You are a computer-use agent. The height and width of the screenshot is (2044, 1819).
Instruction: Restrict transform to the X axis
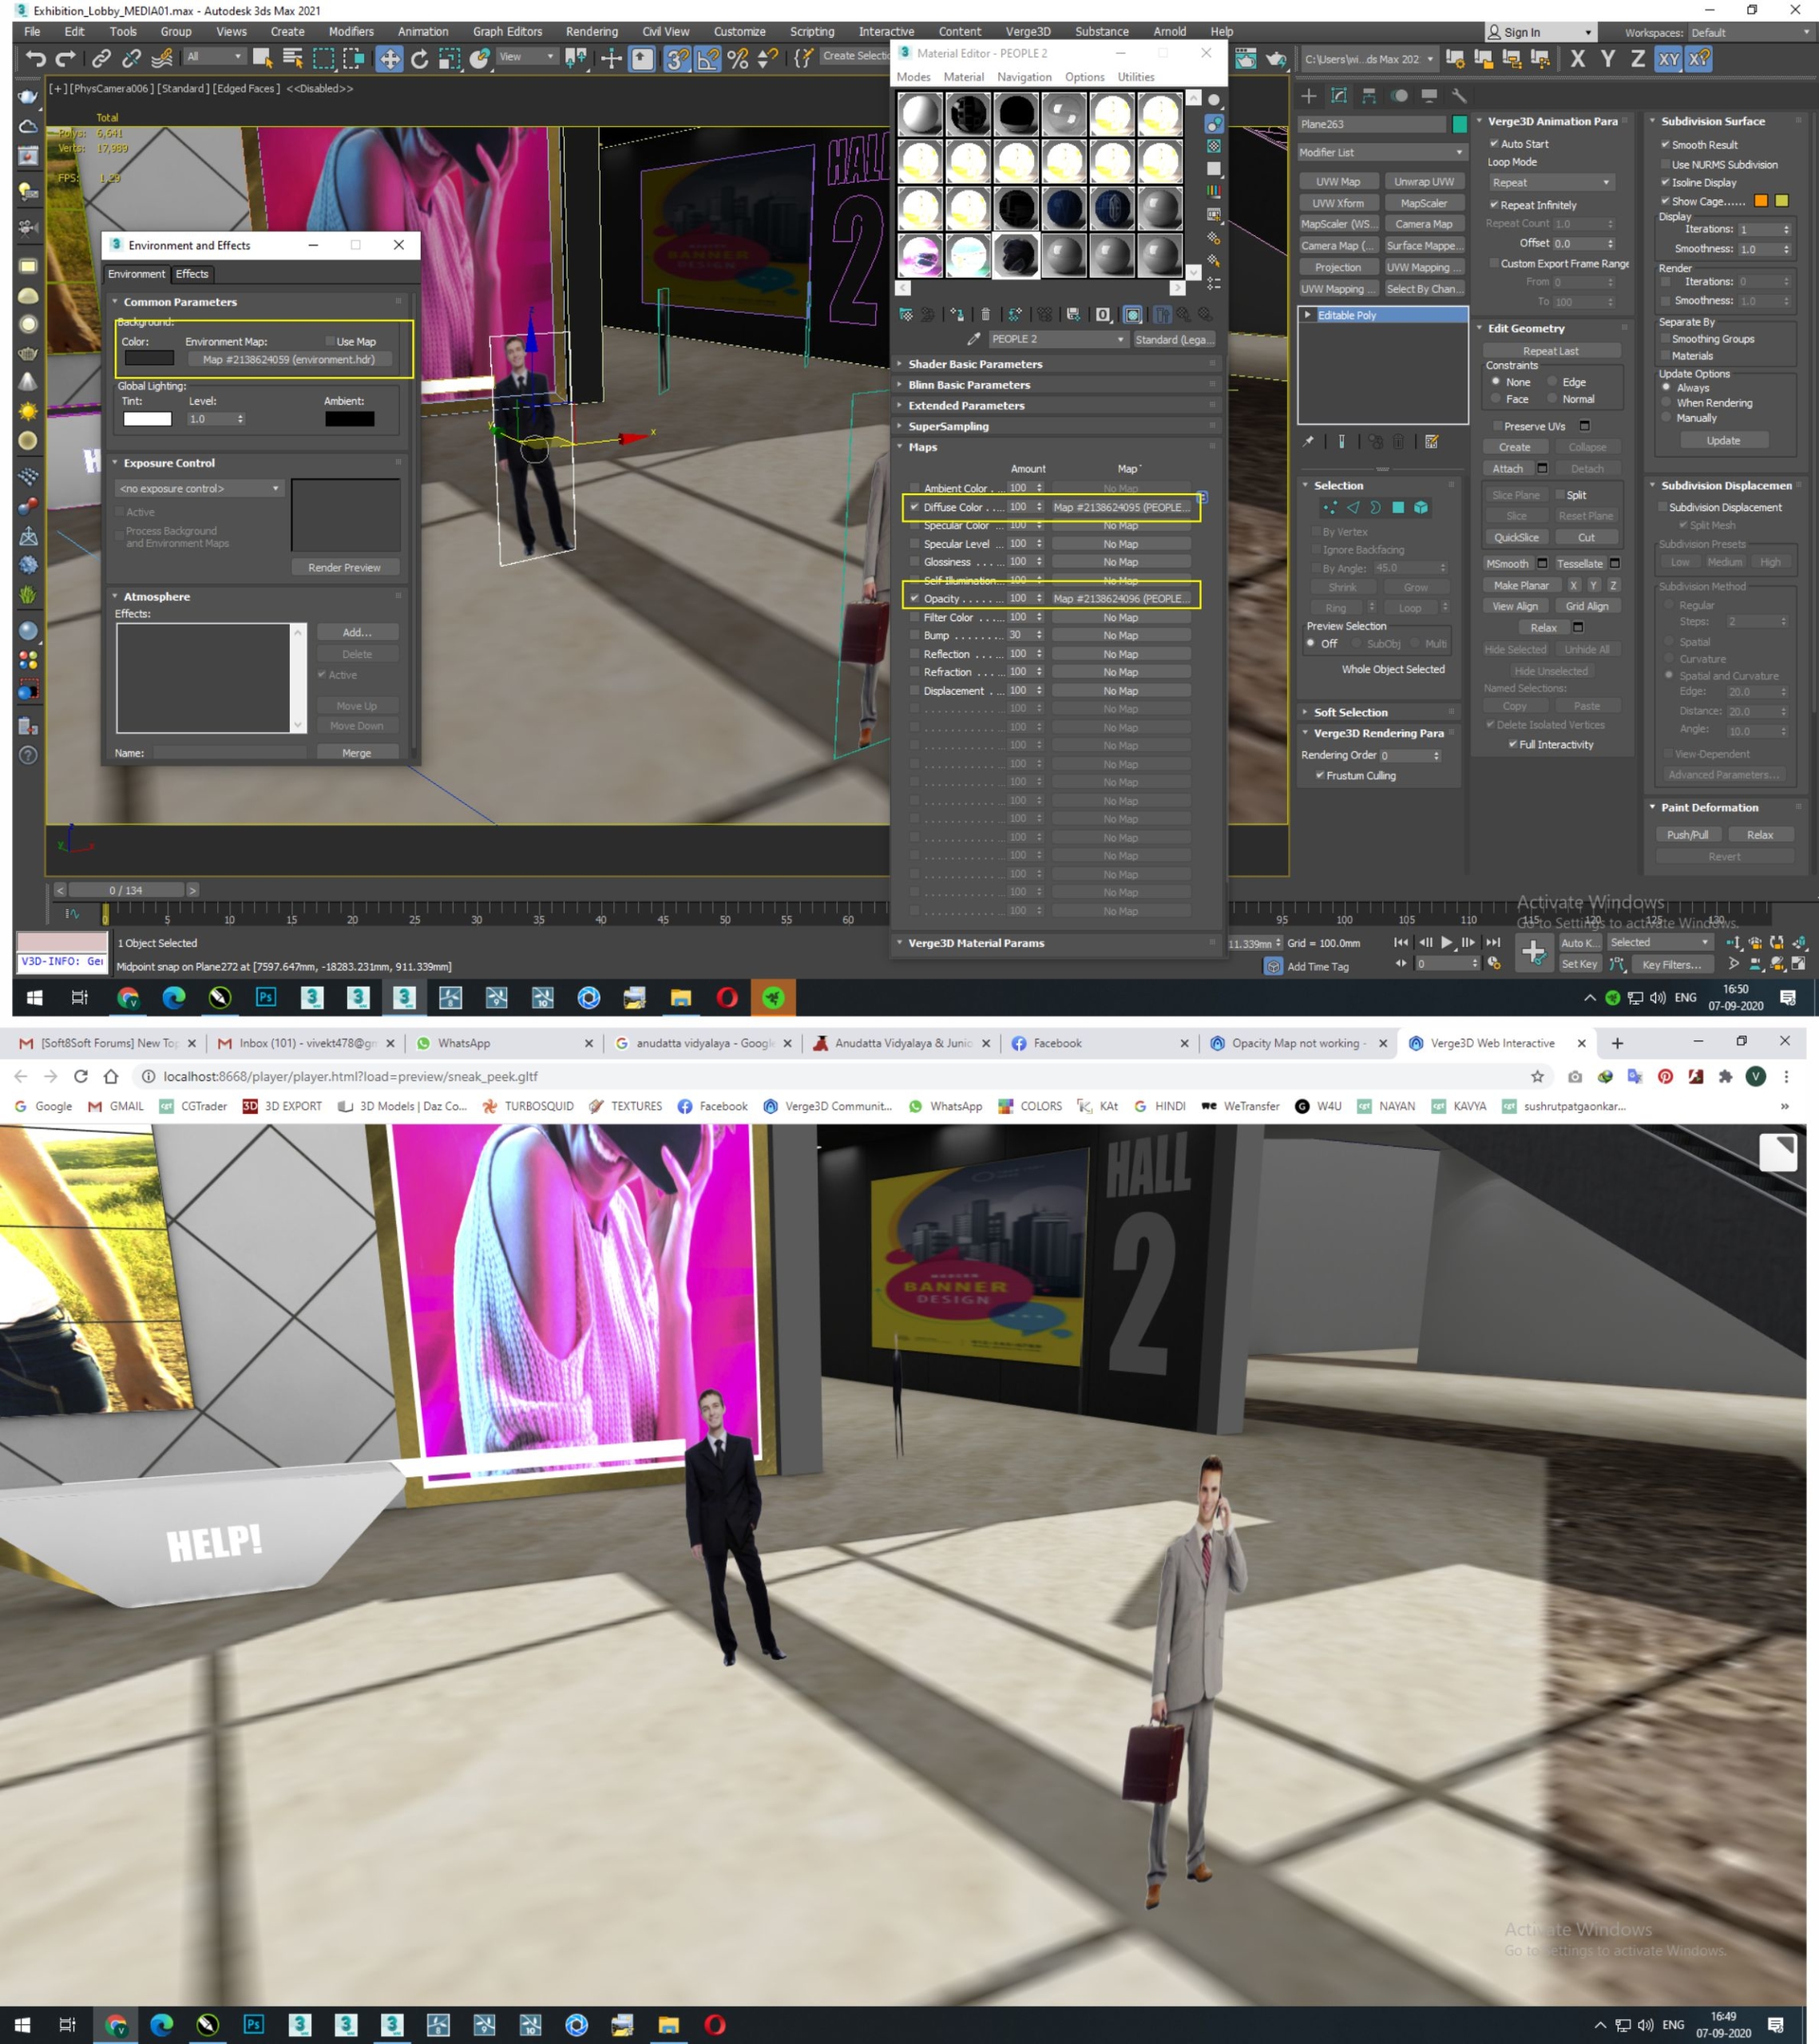[x=1577, y=59]
